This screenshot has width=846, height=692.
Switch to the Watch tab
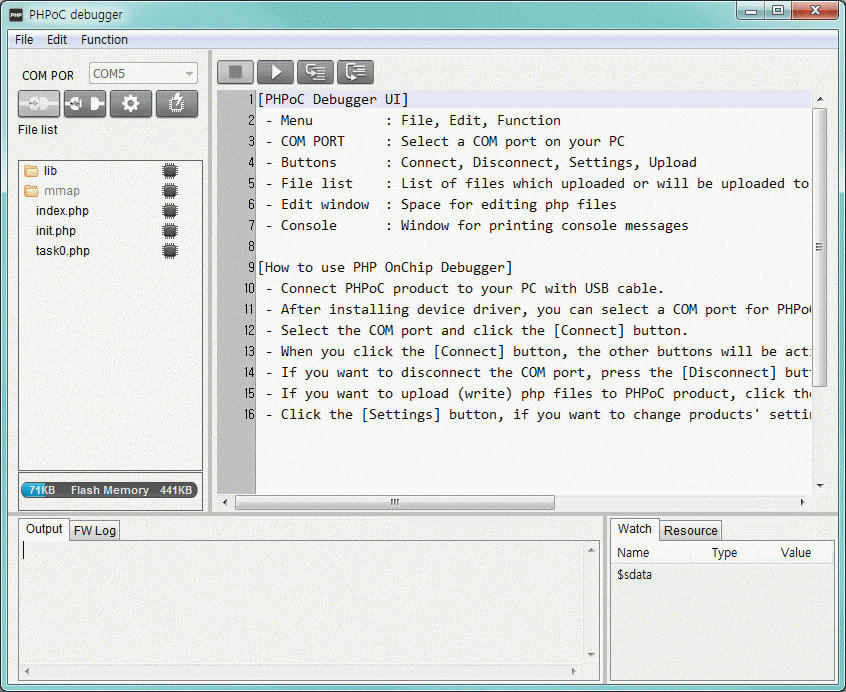click(634, 529)
